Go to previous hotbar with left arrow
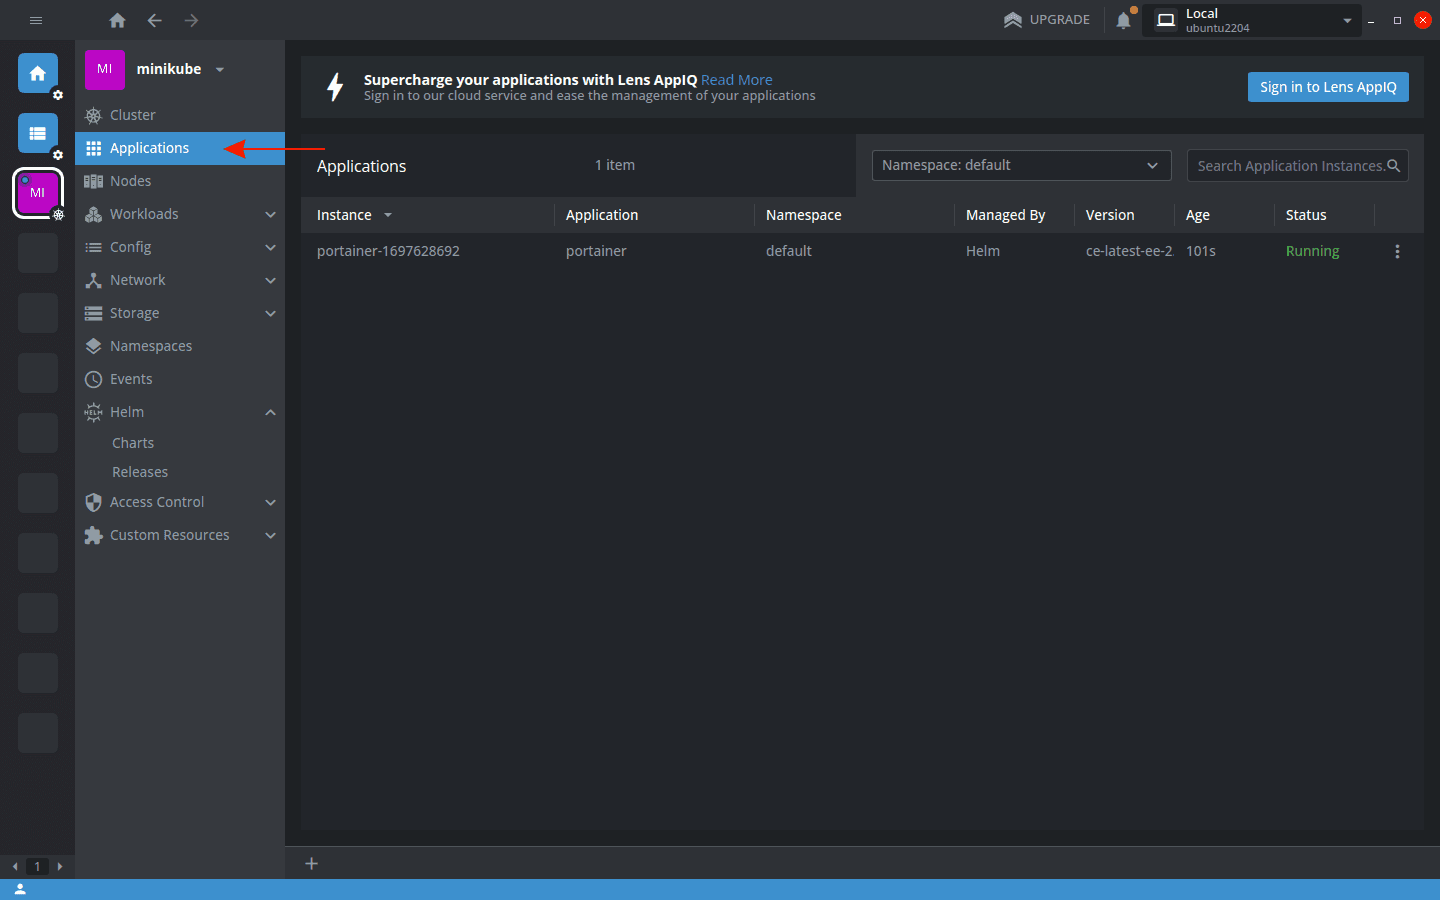This screenshot has width=1440, height=900. [14, 866]
